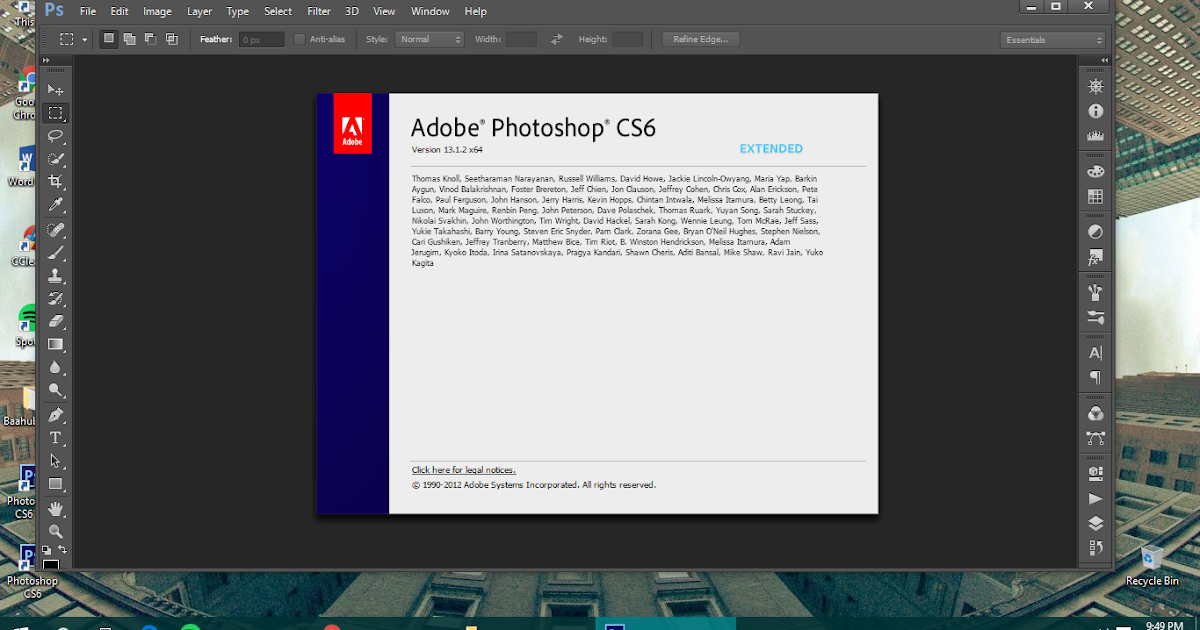Screen dimensions: 1200x630
Task: Open the Channels panel icon
Action: pos(1095,413)
